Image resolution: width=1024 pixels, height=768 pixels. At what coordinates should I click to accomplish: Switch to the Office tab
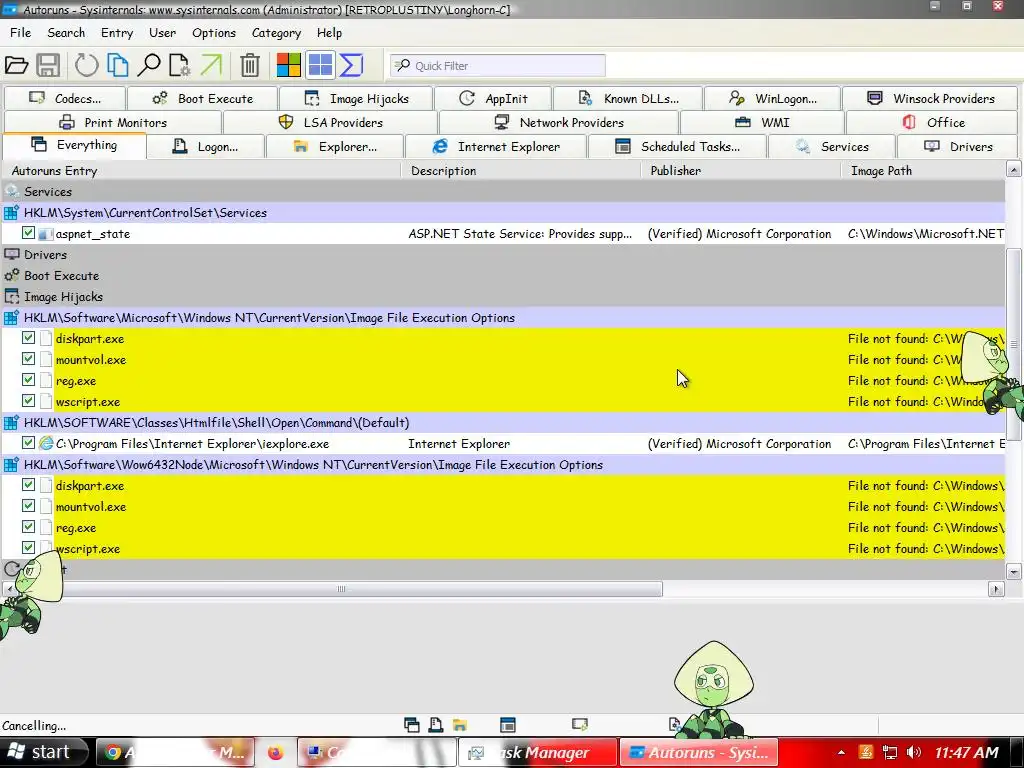point(933,123)
